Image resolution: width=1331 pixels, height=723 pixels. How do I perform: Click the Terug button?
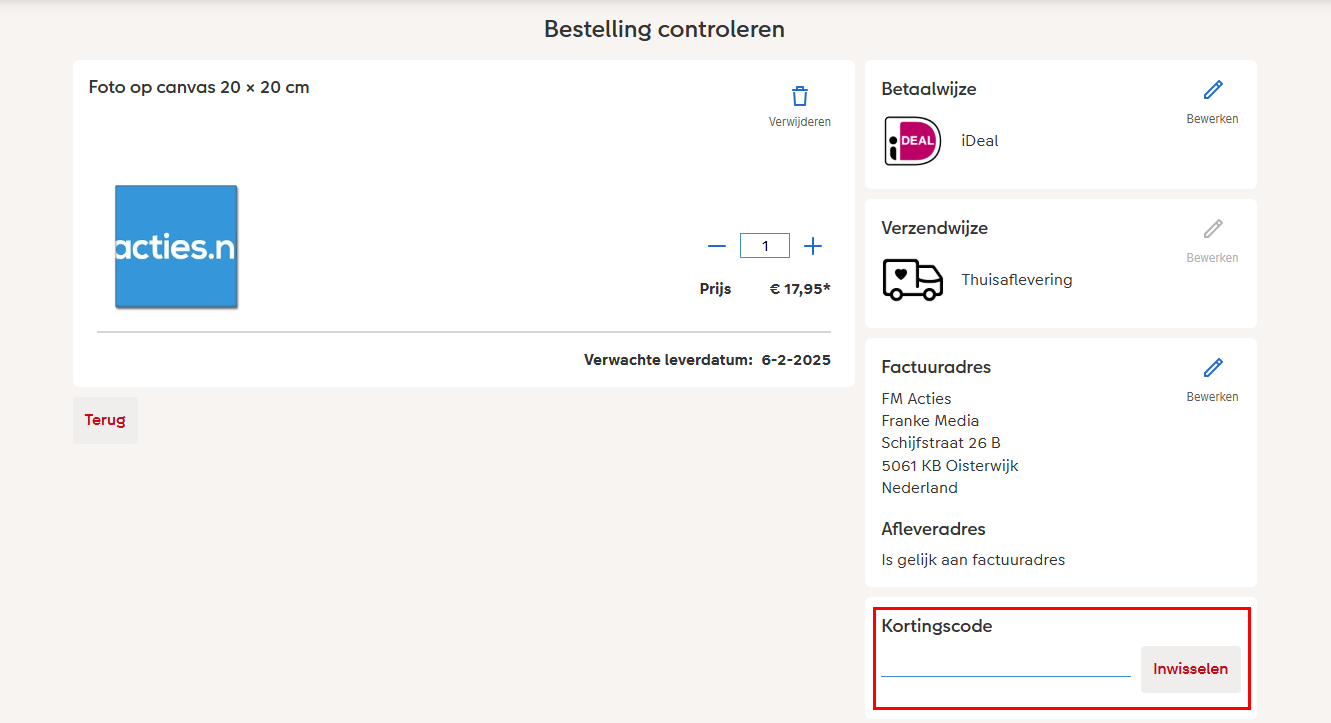[105, 420]
